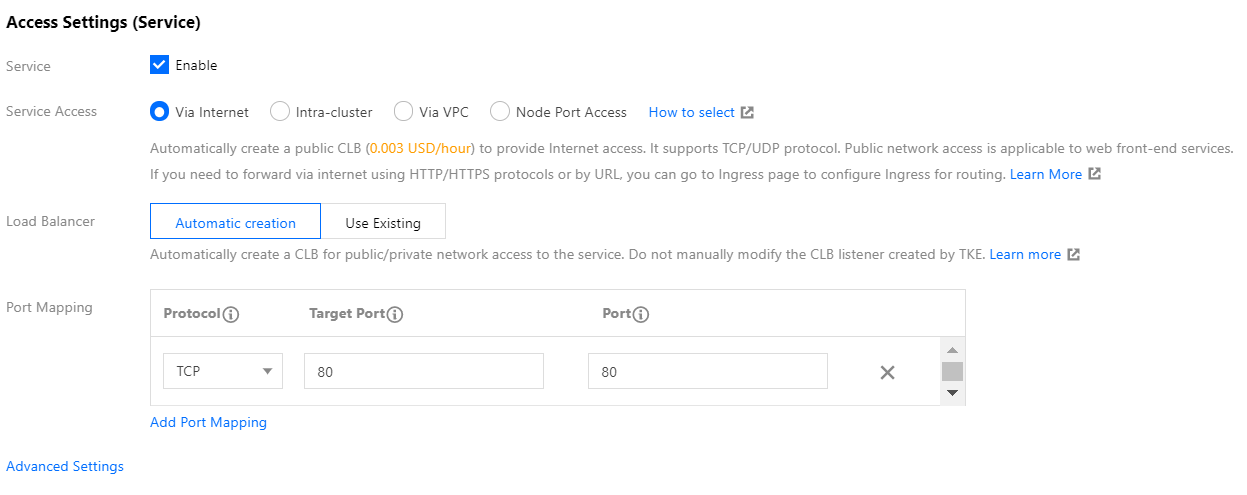Image resolution: width=1247 pixels, height=495 pixels.
Task: Click the Port column info icon
Action: tap(641, 314)
